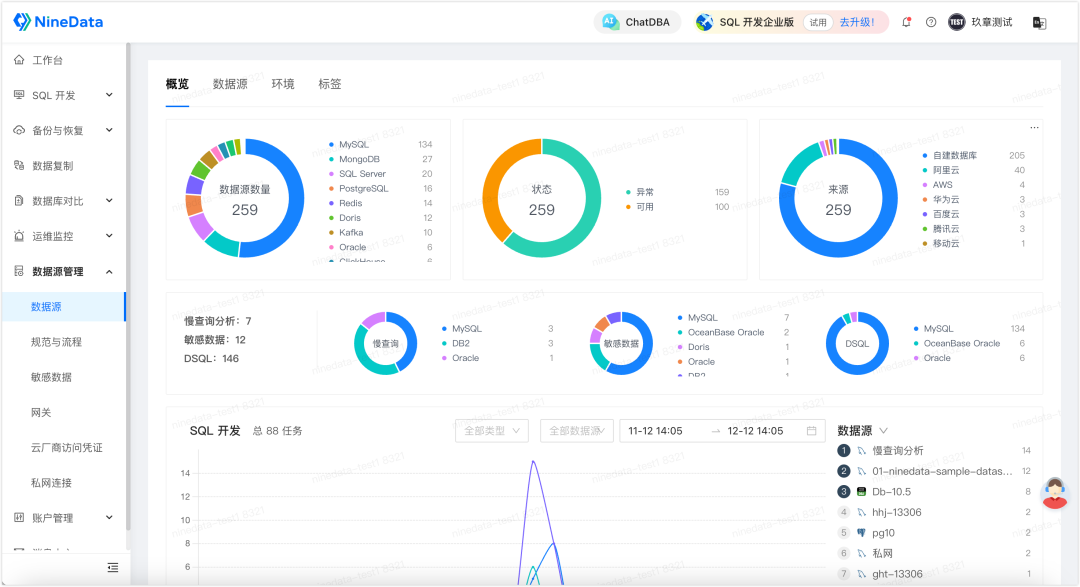The image size is (1080, 587).
Task: Open the help question-mark icon
Action: [x=931, y=22]
